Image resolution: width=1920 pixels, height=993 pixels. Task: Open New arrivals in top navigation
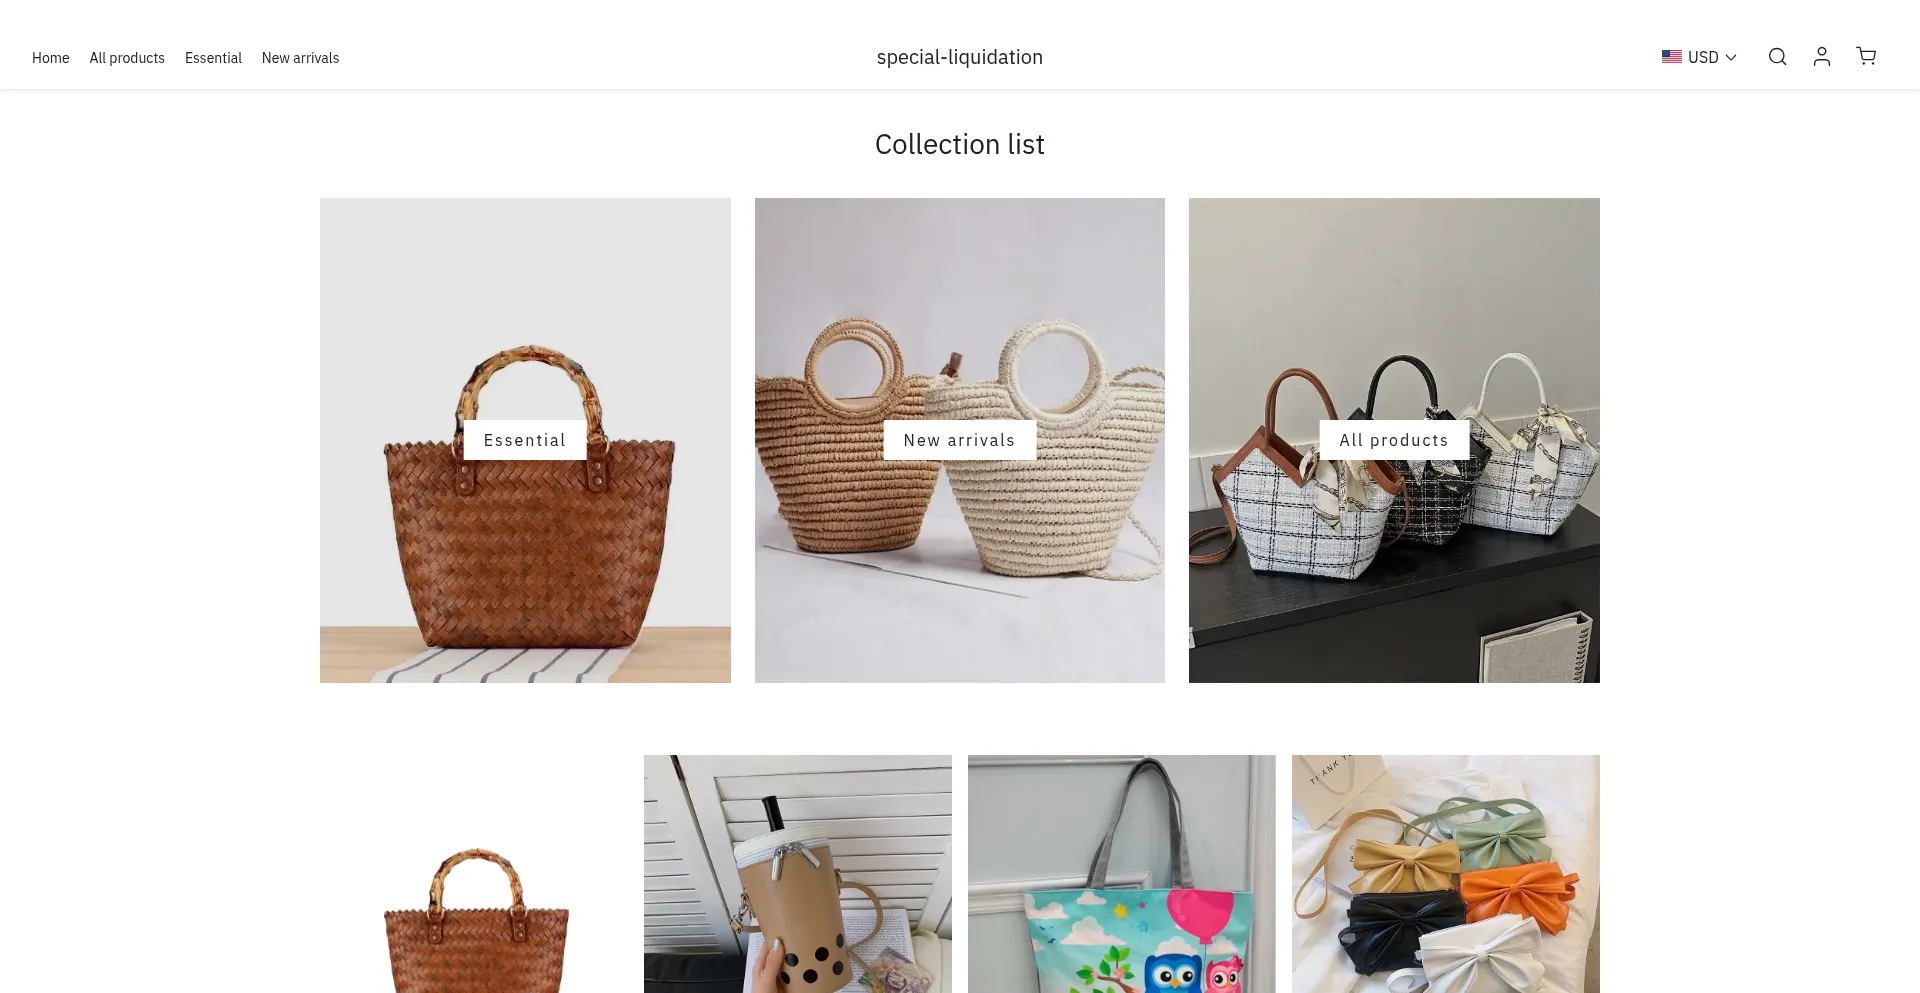pos(300,58)
